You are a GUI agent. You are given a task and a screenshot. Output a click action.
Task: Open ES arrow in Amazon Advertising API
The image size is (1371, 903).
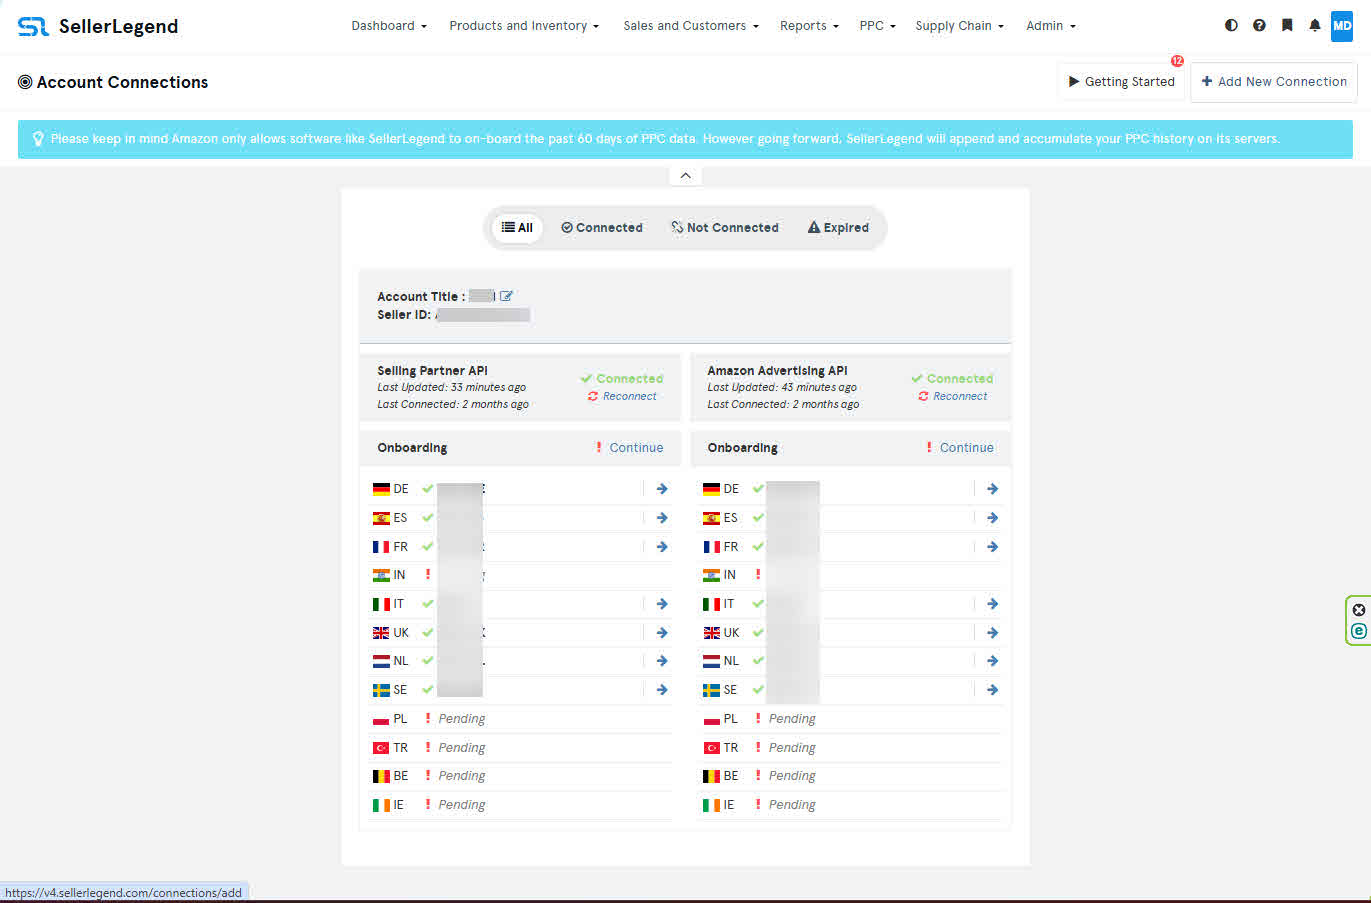point(992,518)
